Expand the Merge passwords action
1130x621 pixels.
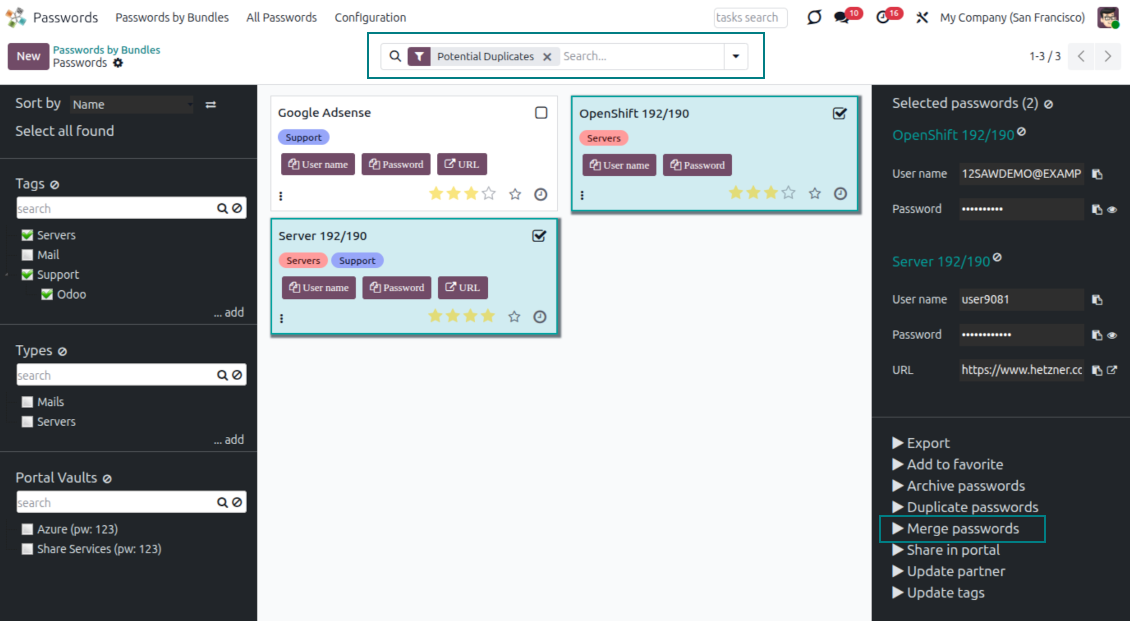[962, 529]
